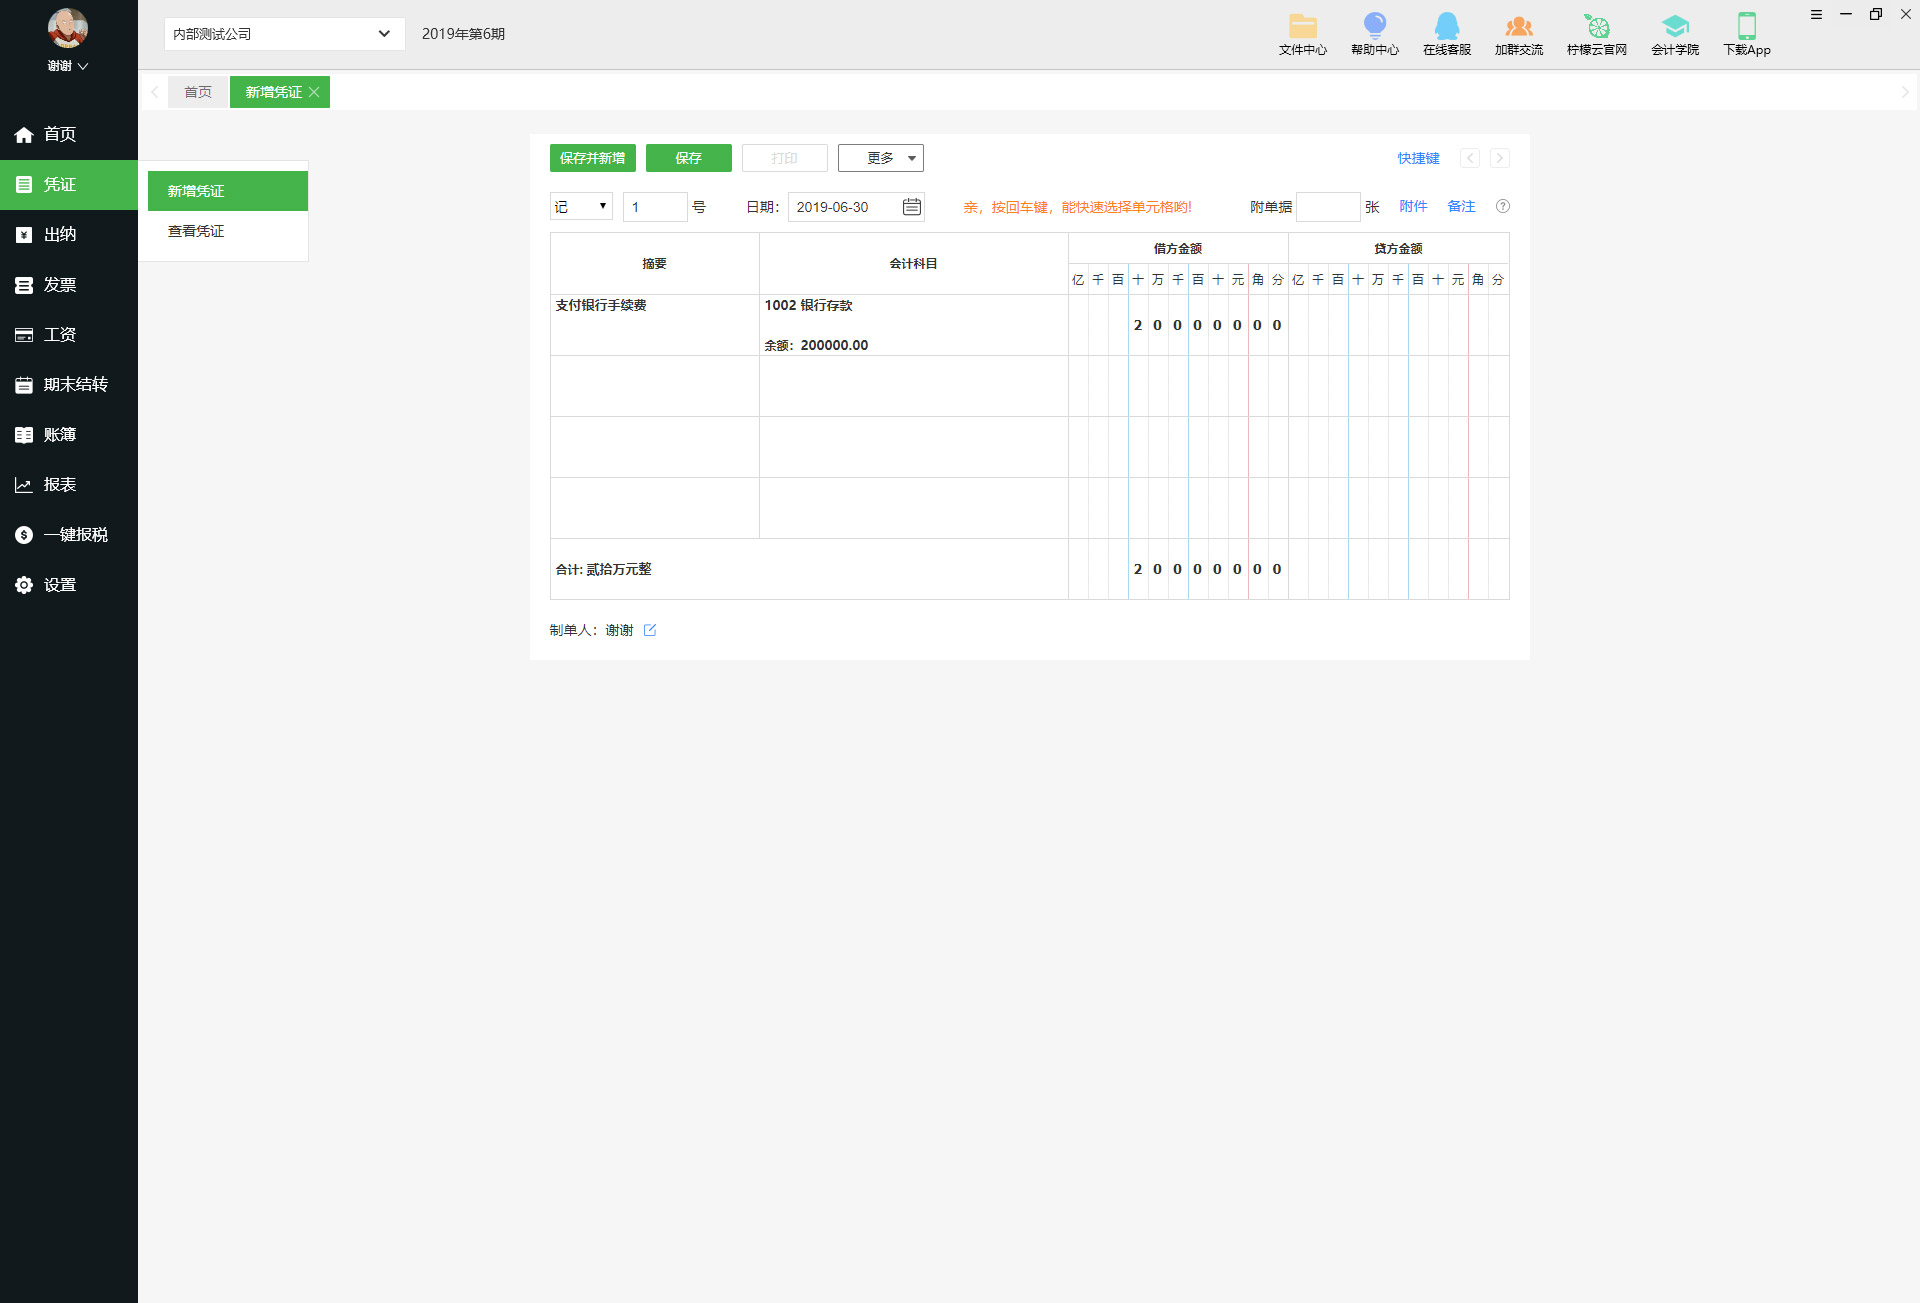Select 查看凭证 from the submenu
This screenshot has width=1920, height=1303.
[x=196, y=231]
